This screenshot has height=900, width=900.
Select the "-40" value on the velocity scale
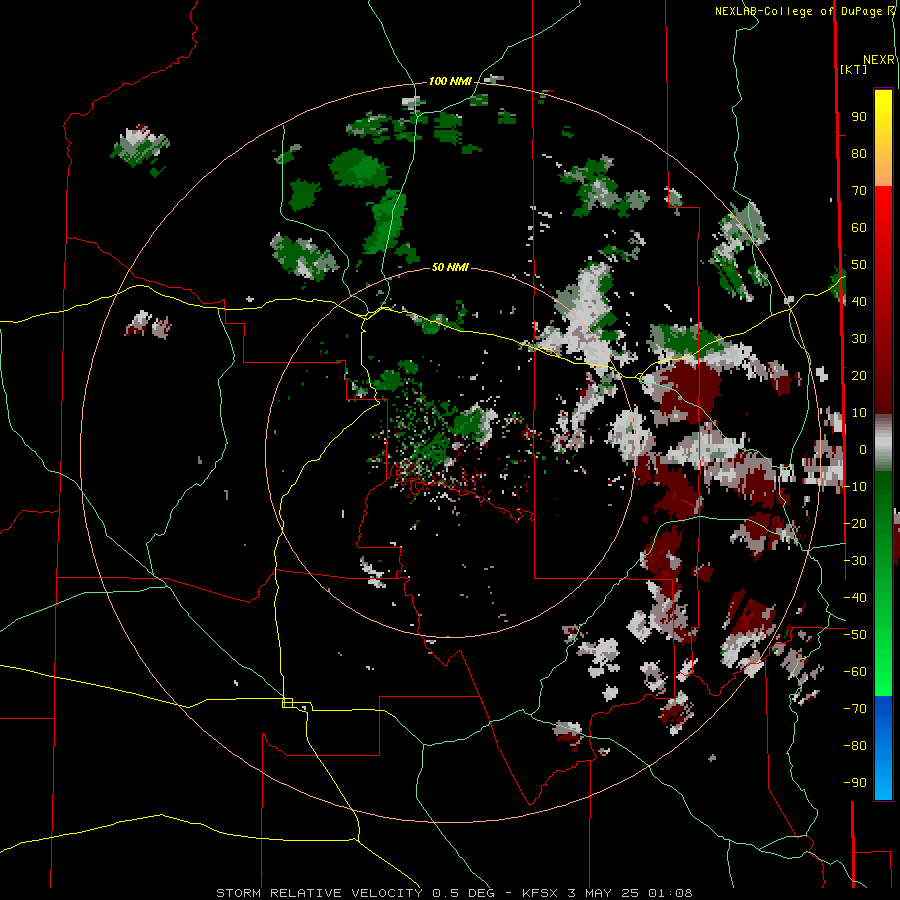855,598
